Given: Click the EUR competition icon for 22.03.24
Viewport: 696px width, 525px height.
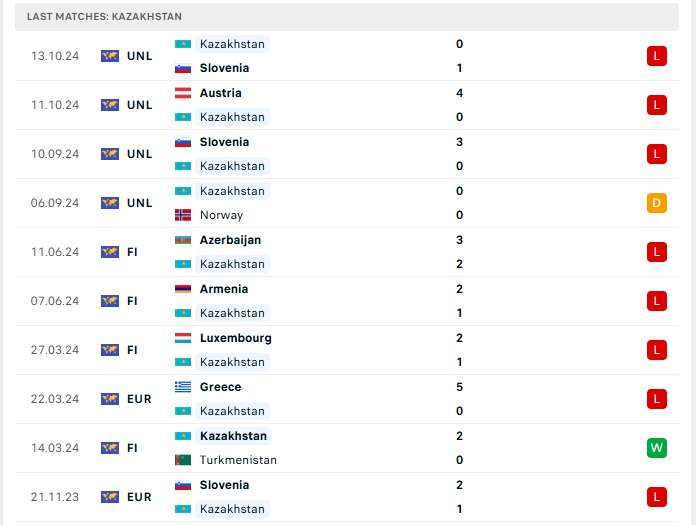Looking at the screenshot, I should click(x=110, y=399).
